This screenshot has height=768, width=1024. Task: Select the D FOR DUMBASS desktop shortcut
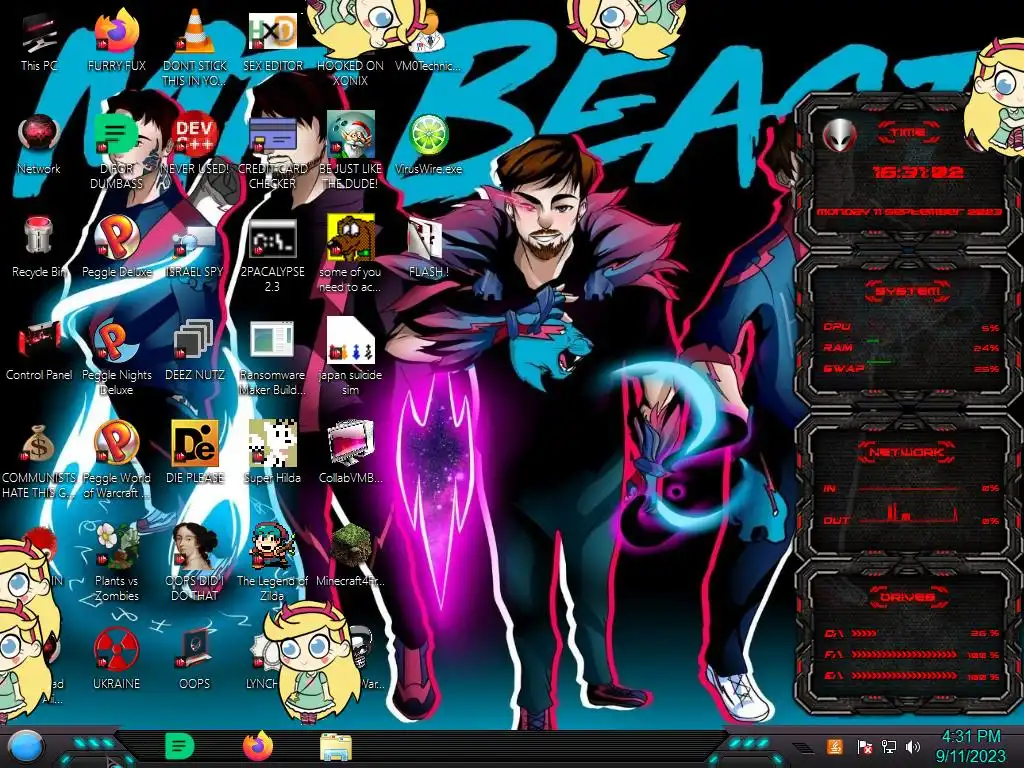116,152
